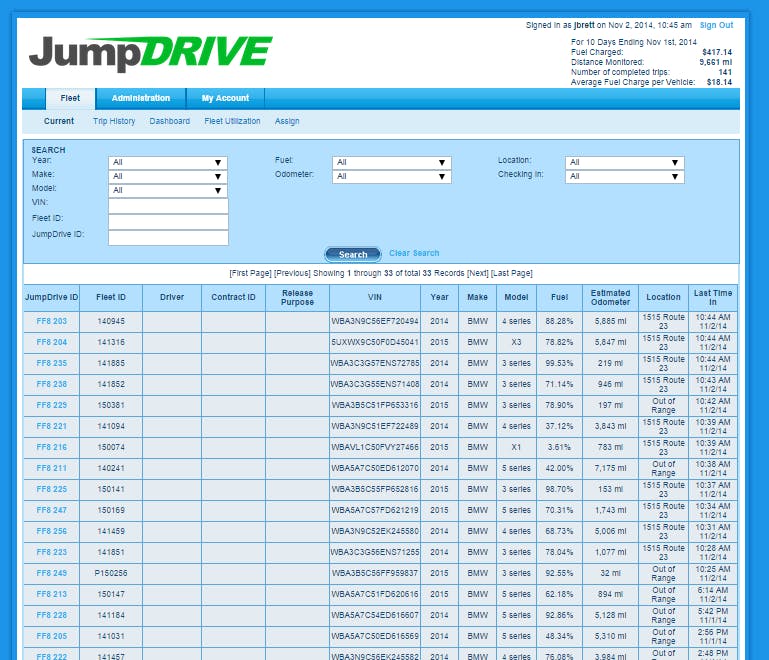
Task: Sort table by Estimated Odometer column
Action: [610, 297]
